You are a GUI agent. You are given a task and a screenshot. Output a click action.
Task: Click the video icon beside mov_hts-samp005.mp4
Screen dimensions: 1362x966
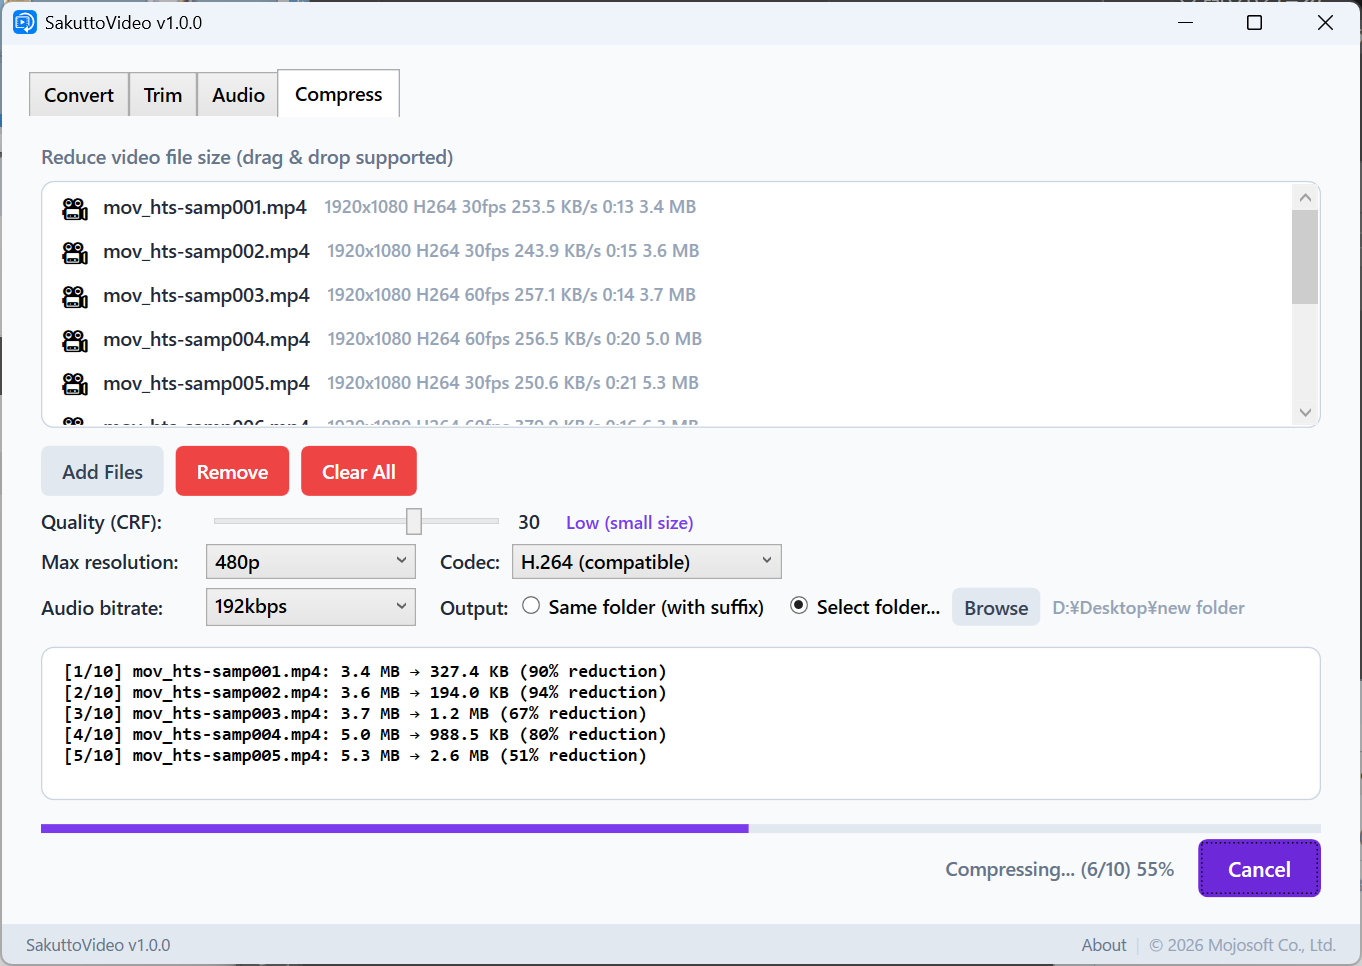point(75,384)
